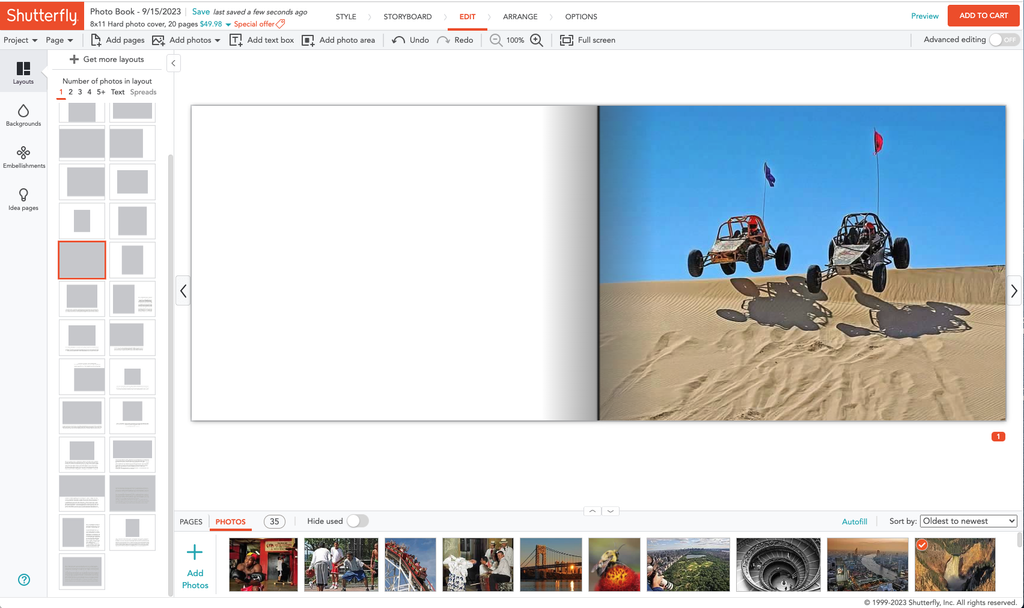Open help with the question mark icon
Screen dimensions: 1024x608
22,579
